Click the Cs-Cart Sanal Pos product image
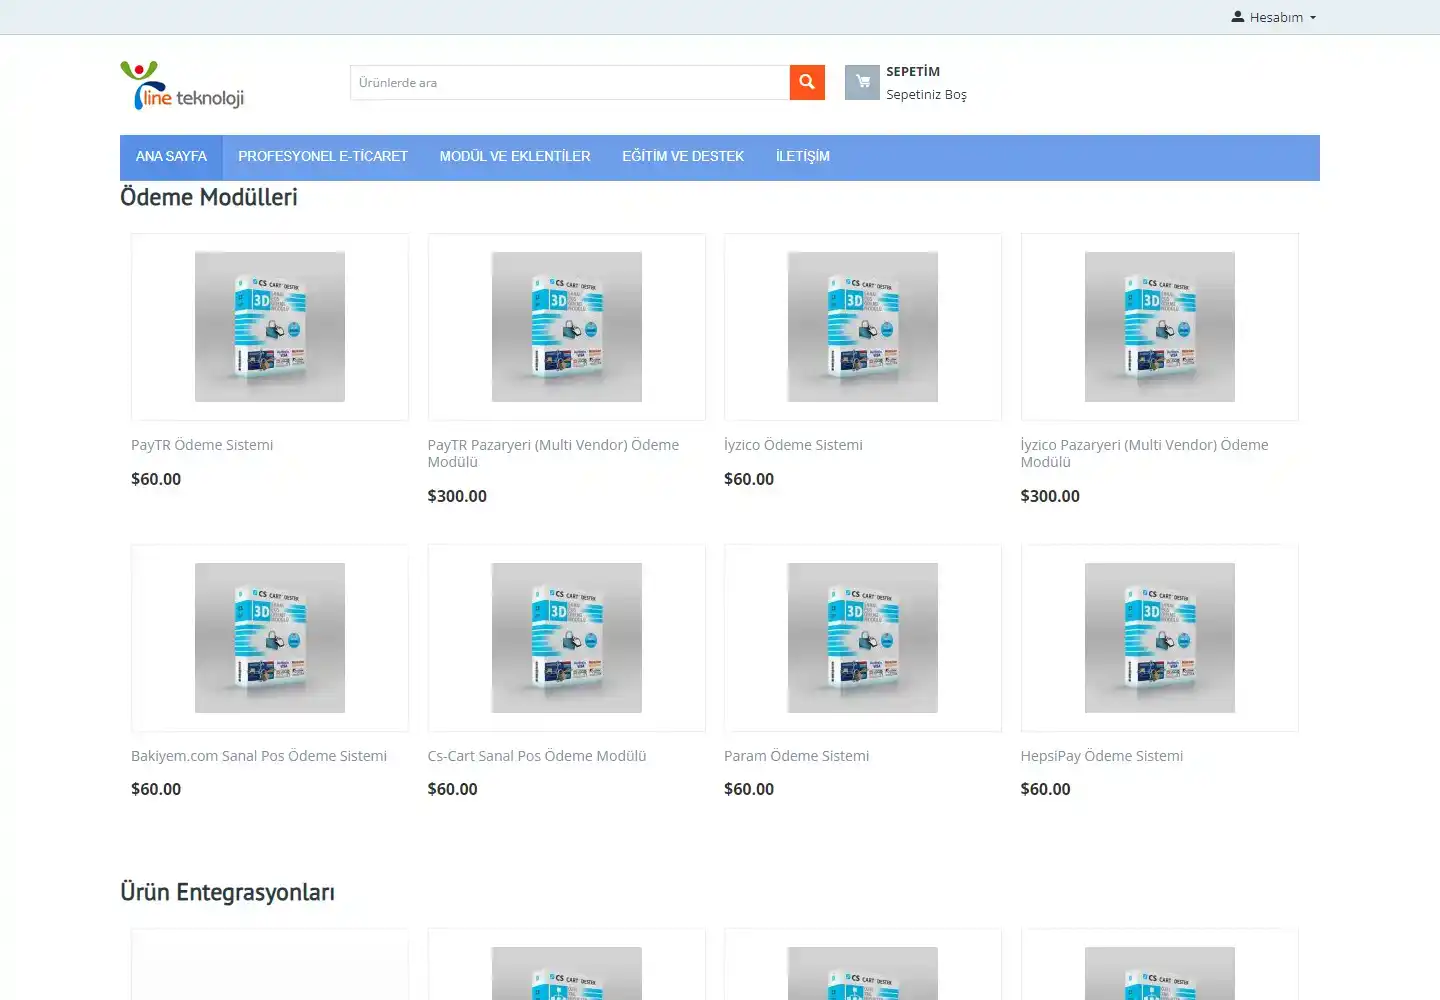Screen dimensions: 1440x1000 (567, 638)
